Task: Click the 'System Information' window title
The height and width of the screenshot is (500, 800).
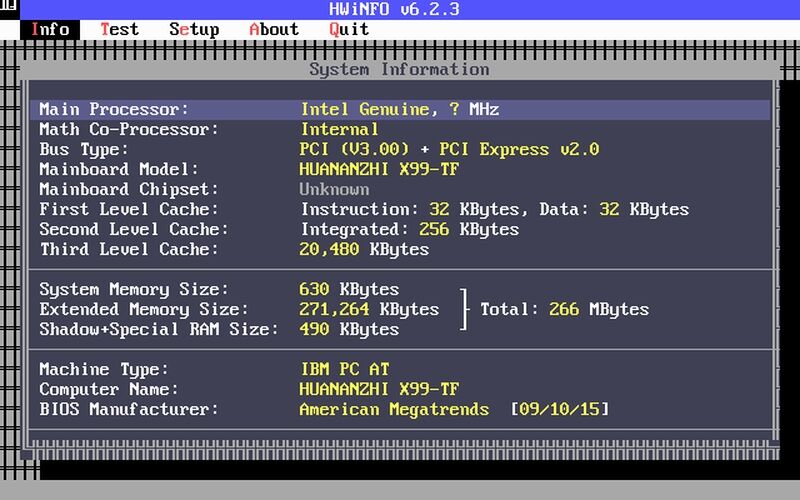Action: (x=399, y=70)
